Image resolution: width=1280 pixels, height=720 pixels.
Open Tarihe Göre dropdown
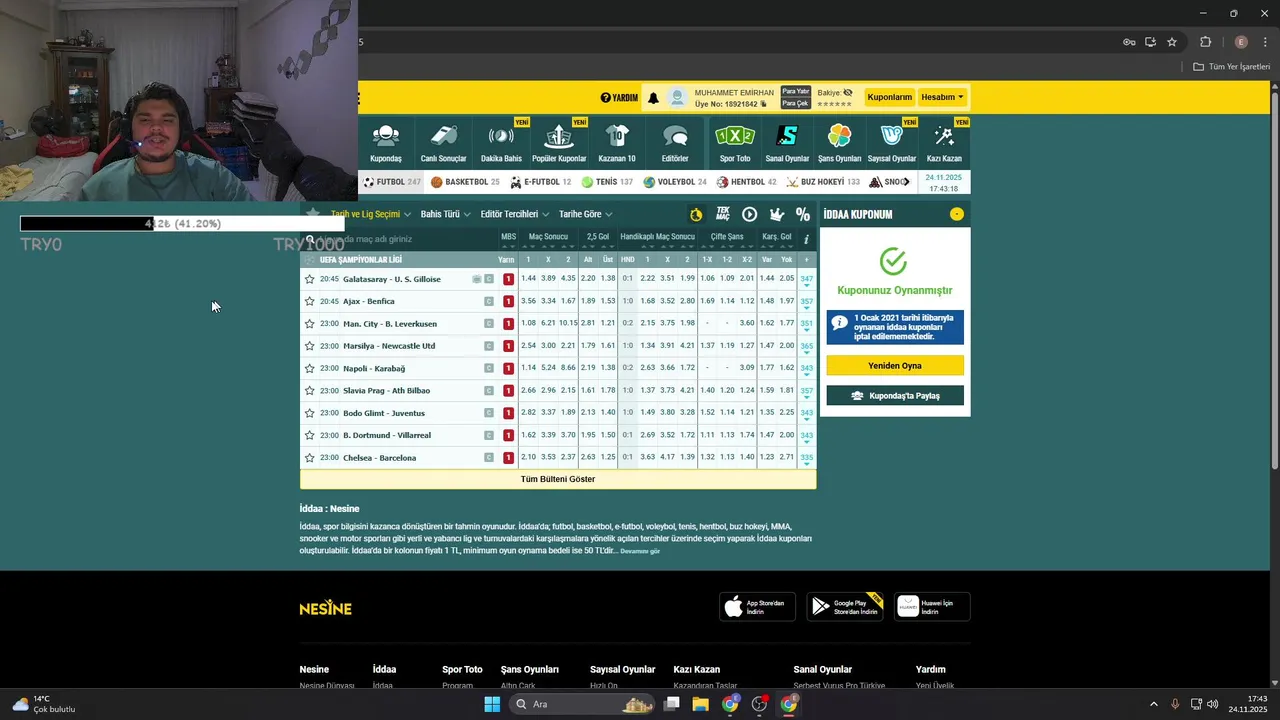click(586, 214)
